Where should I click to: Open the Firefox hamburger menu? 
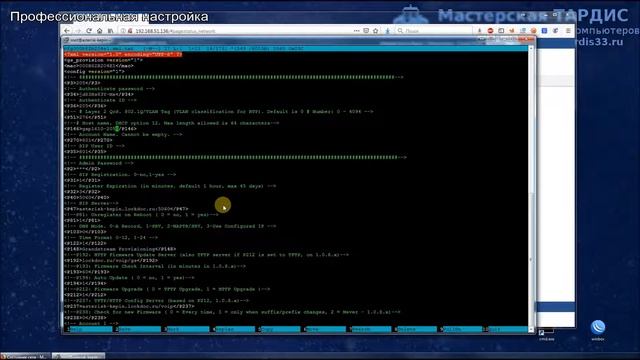[568, 31]
